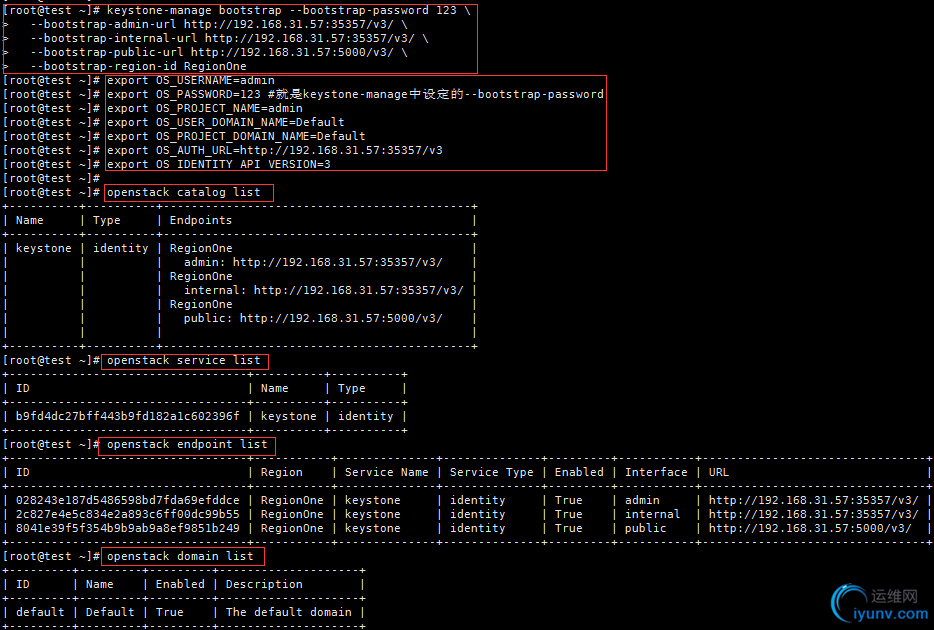Screen dimensions: 934x630
Task: Click the 'export OS_AUTH_URL' line
Action: coord(275,150)
